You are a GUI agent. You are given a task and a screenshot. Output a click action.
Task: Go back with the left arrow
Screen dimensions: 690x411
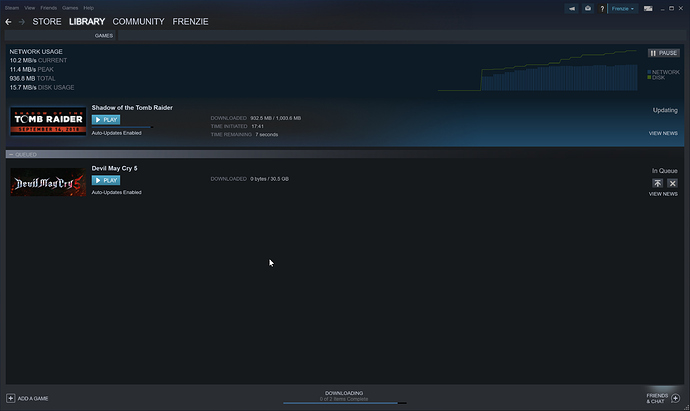pos(8,22)
